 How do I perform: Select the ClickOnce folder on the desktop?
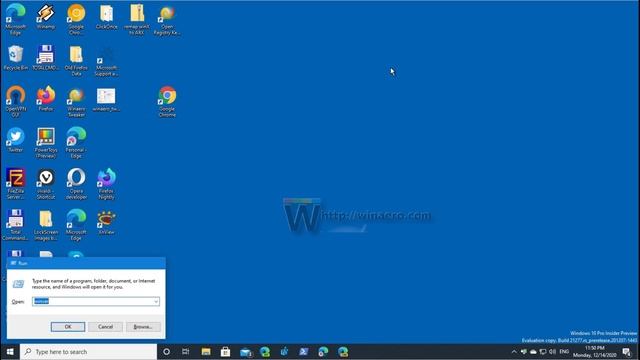coord(107,17)
